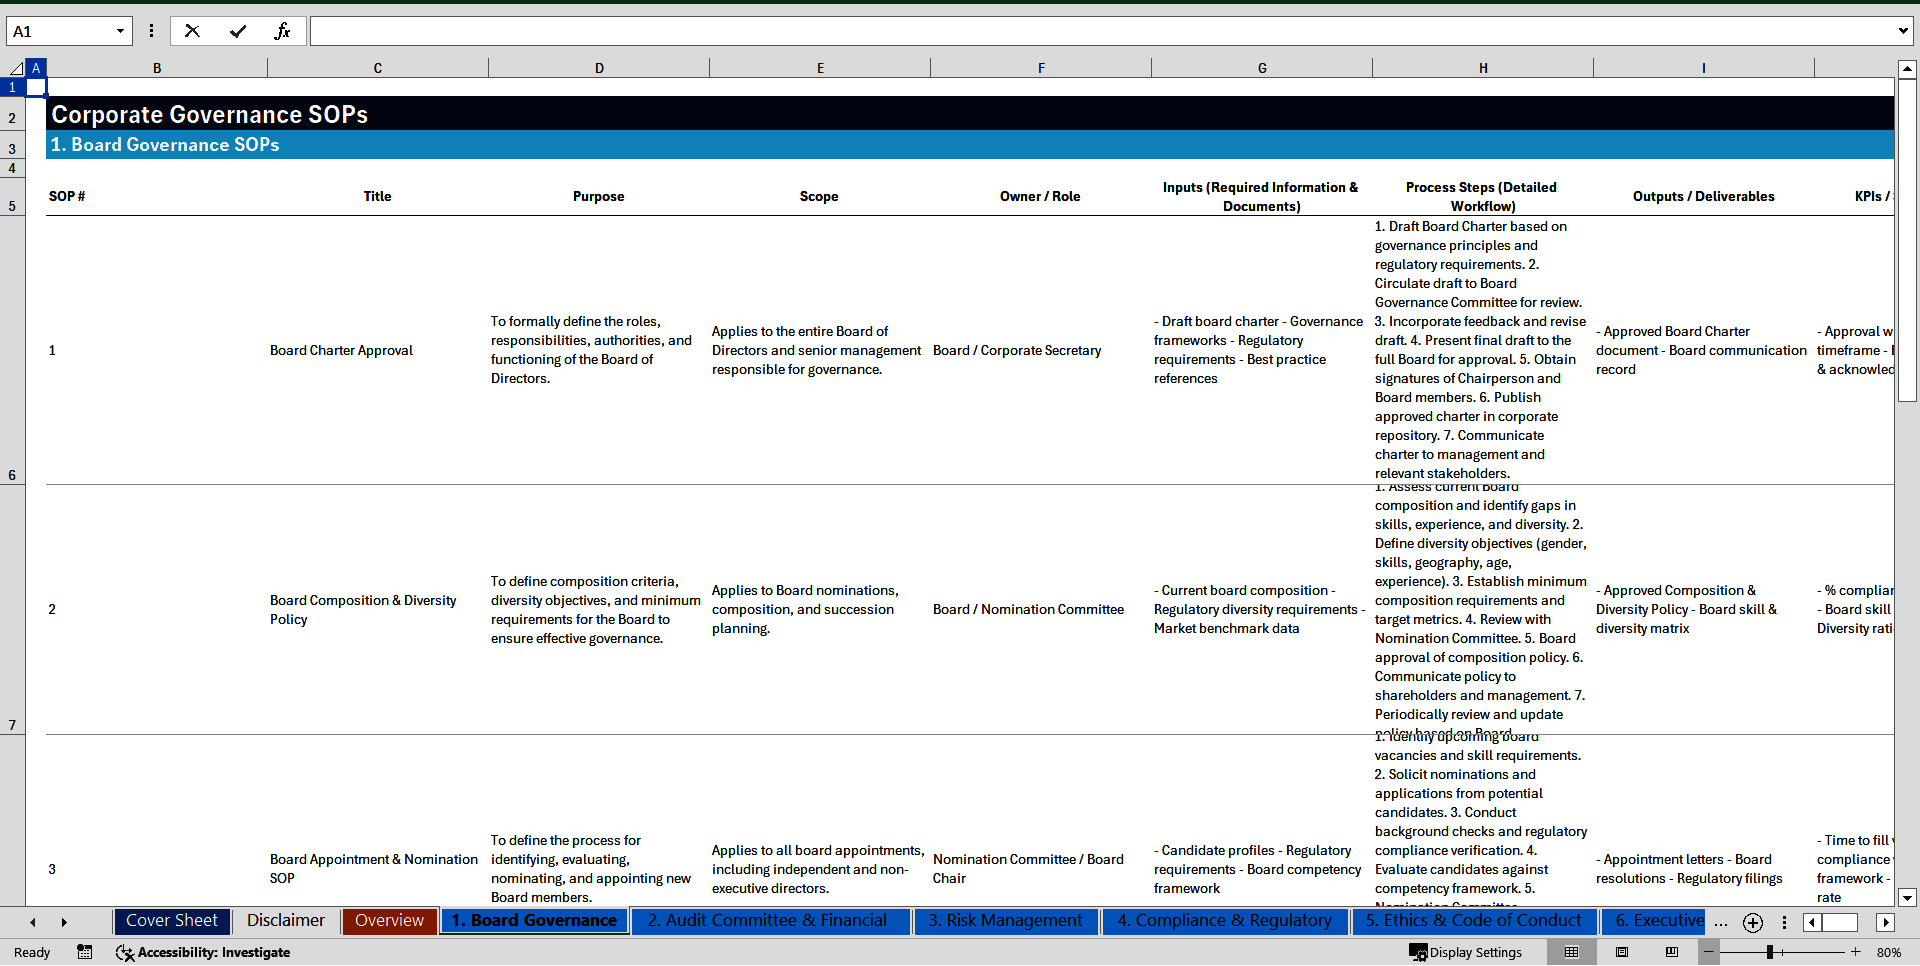Image resolution: width=1920 pixels, height=966 pixels.
Task: Open the macro recording status bar icon
Action: tap(85, 952)
